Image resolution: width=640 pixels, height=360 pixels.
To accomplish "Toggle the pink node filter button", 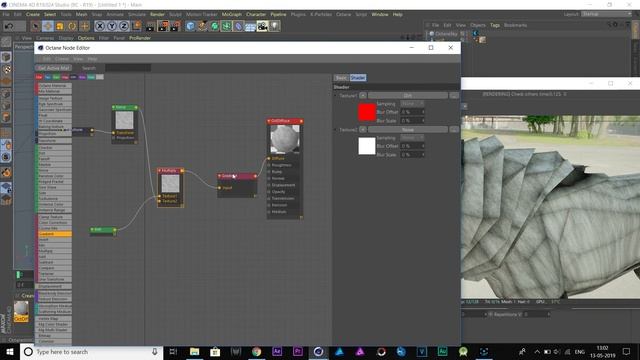I will [x=65, y=77].
